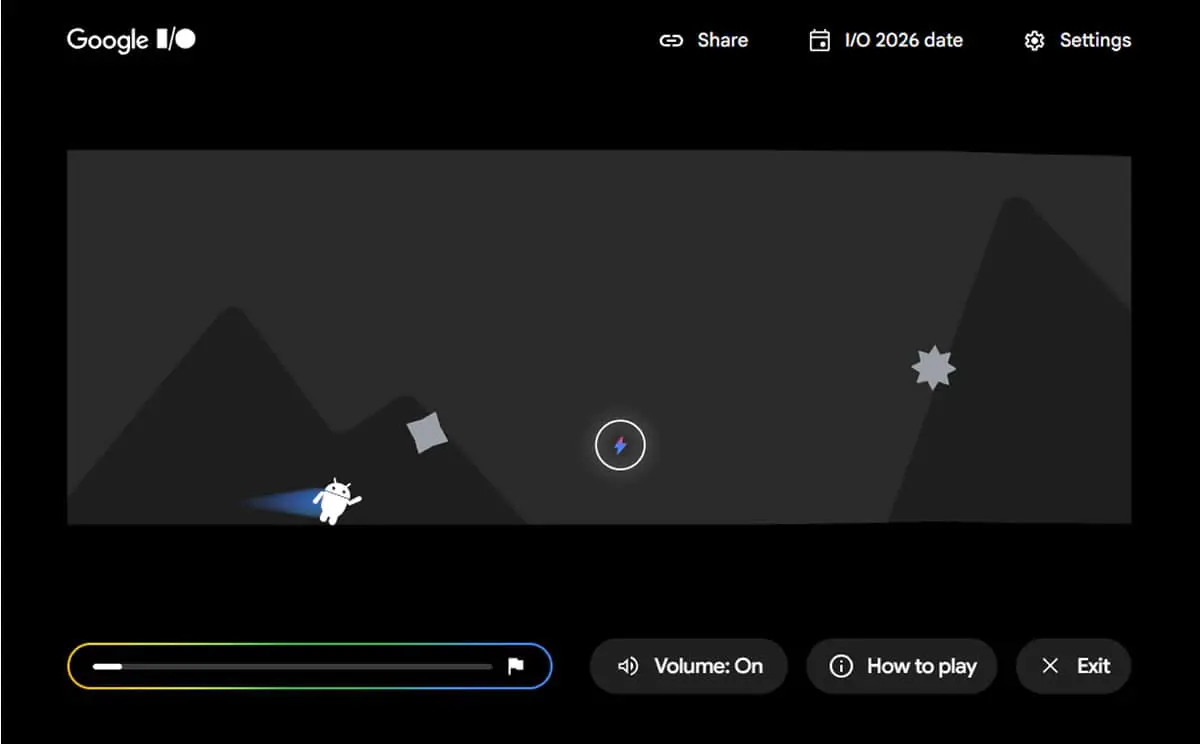Click the white Android robot character
This screenshot has width=1200, height=744.
click(x=336, y=500)
